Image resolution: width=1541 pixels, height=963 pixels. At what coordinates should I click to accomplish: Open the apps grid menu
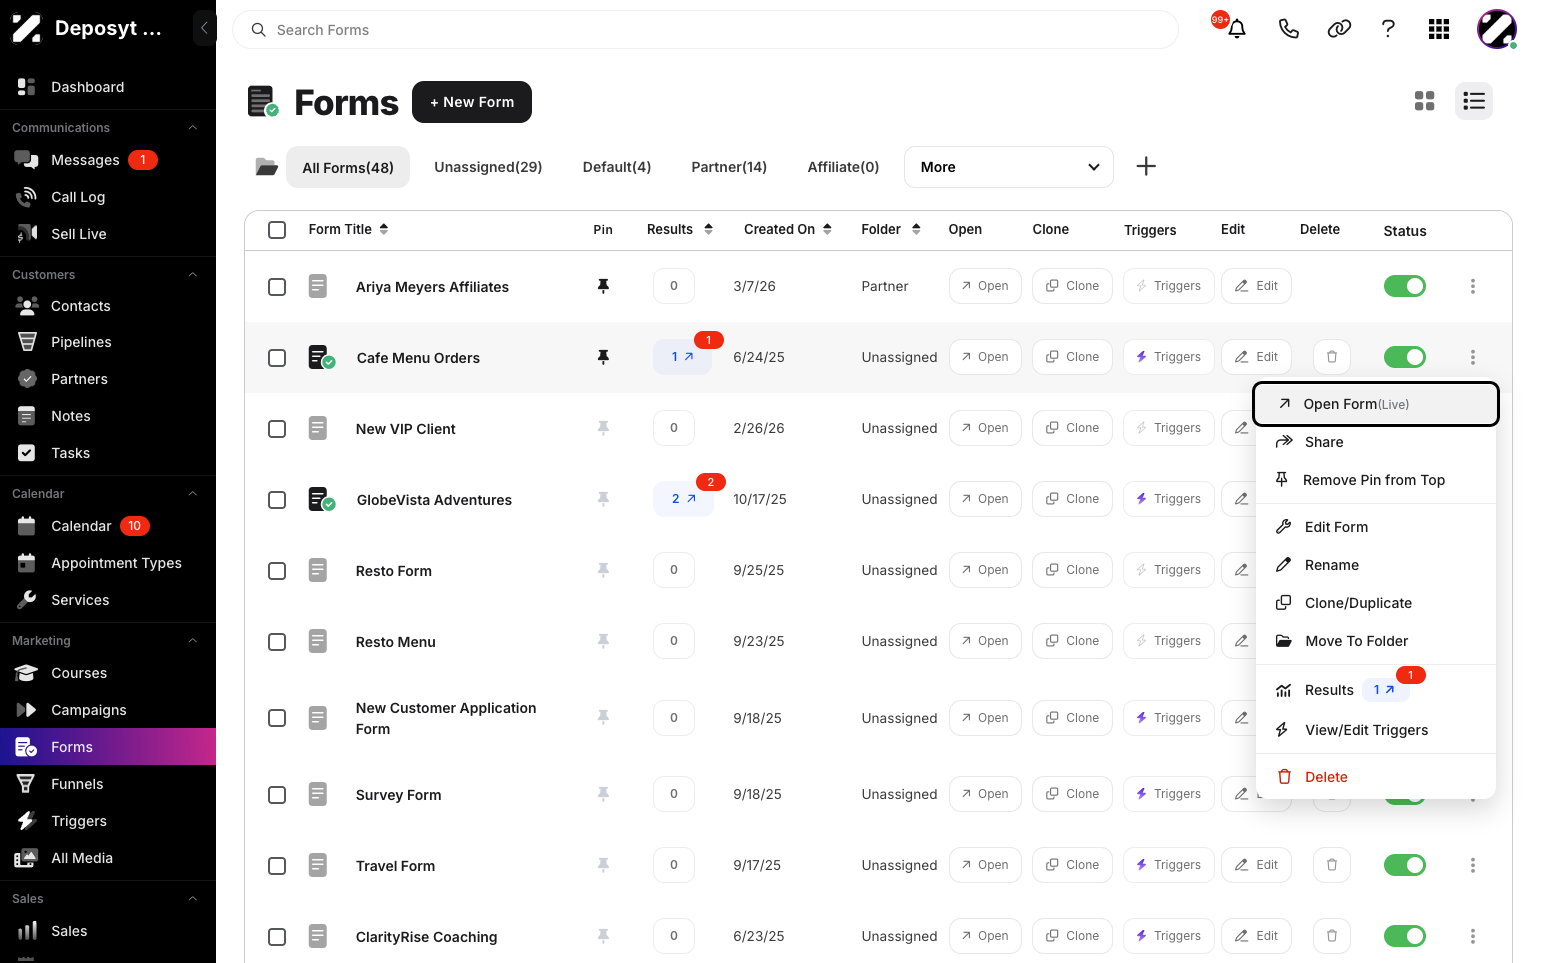pos(1439,29)
